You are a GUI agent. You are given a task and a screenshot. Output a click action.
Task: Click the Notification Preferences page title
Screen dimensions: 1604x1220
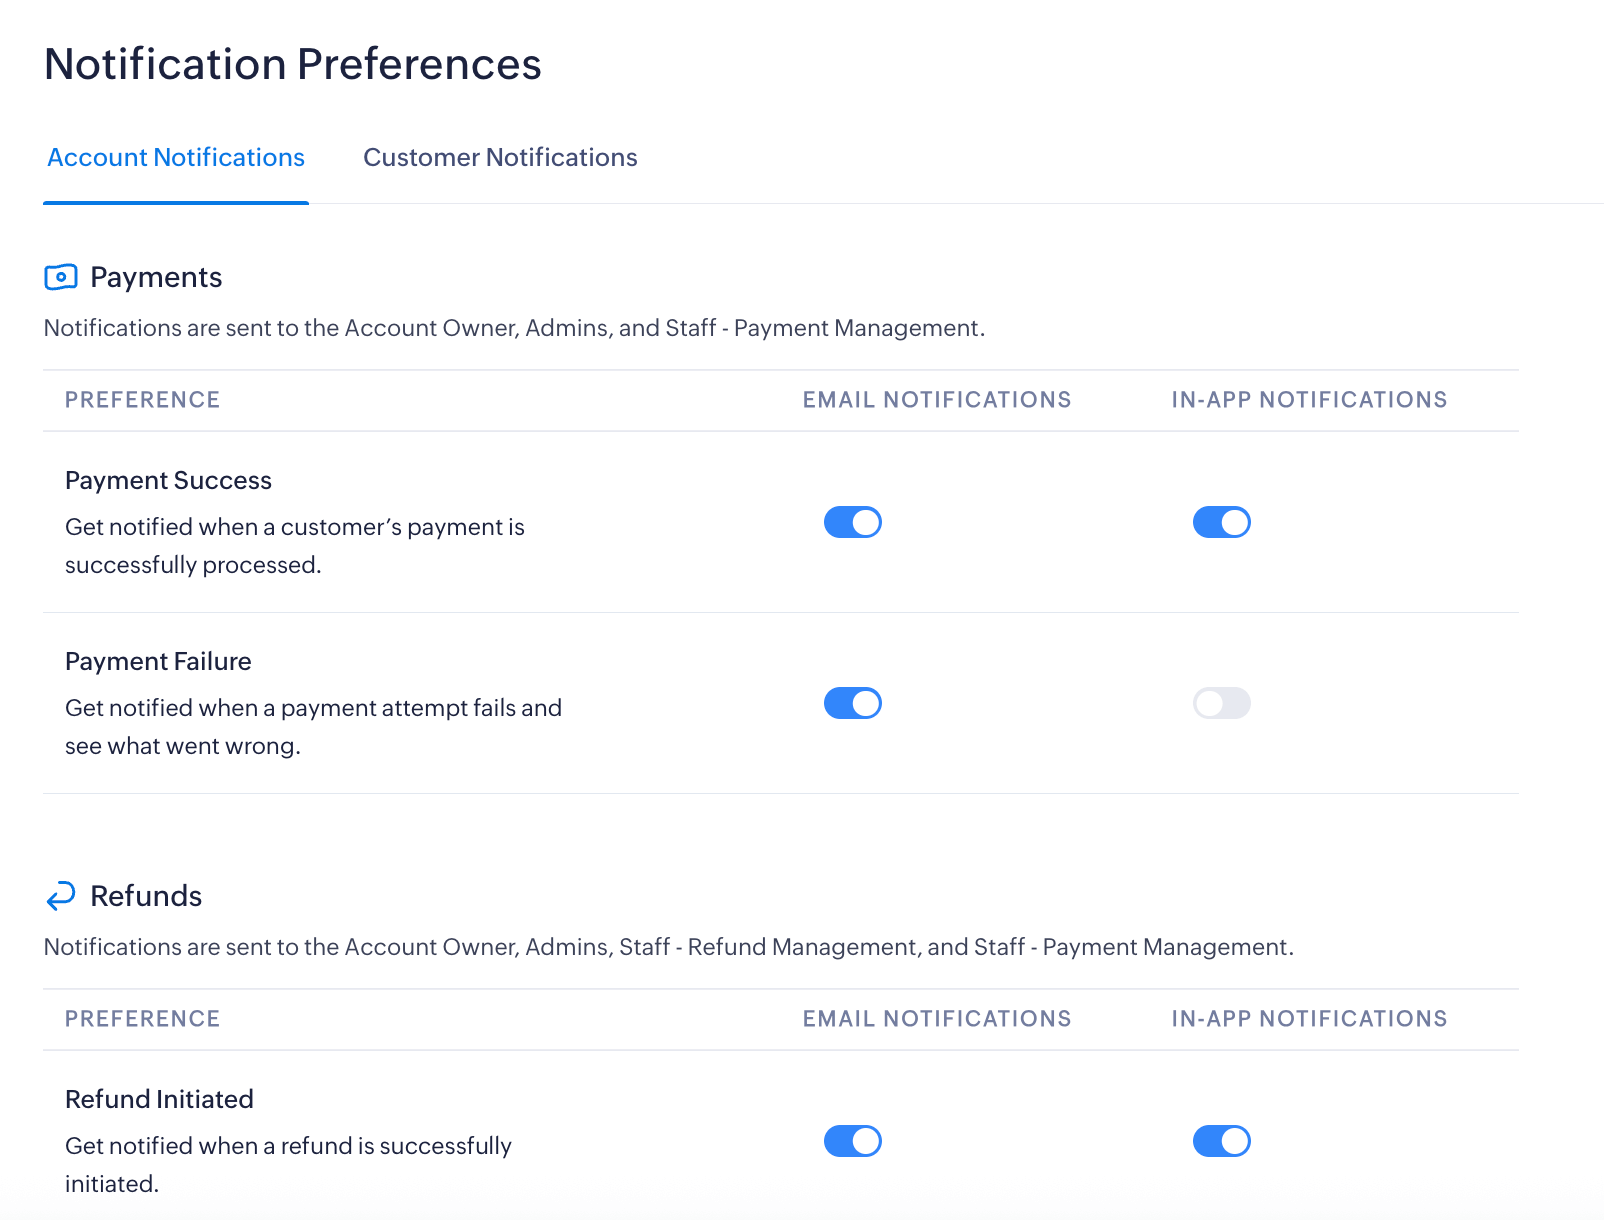click(x=293, y=64)
